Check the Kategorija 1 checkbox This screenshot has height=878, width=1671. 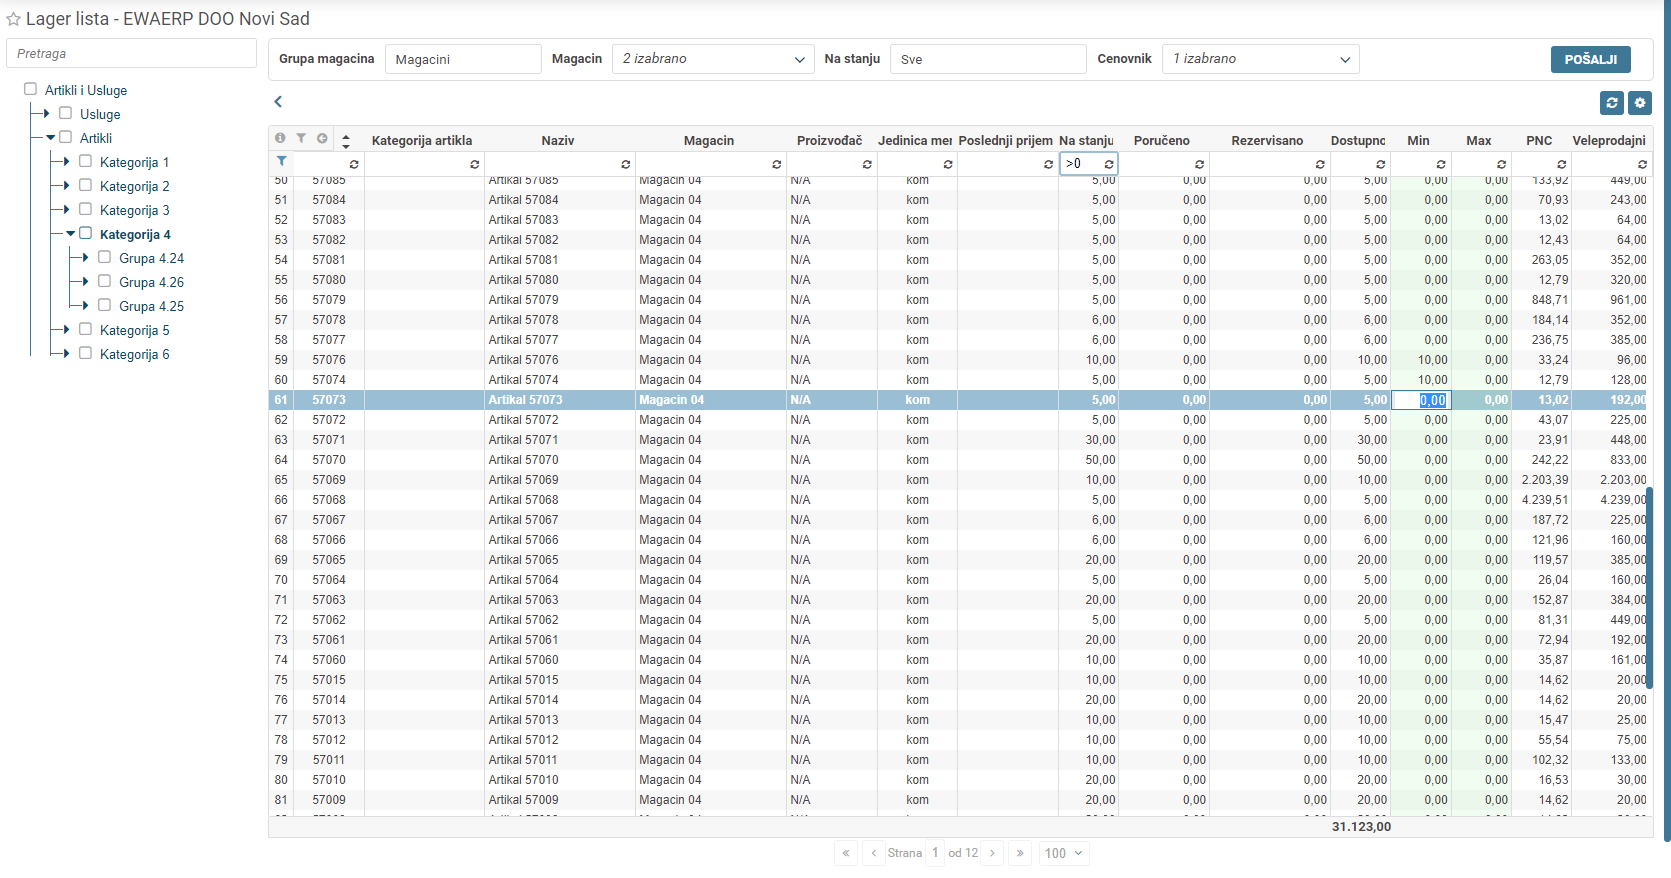[x=86, y=161]
